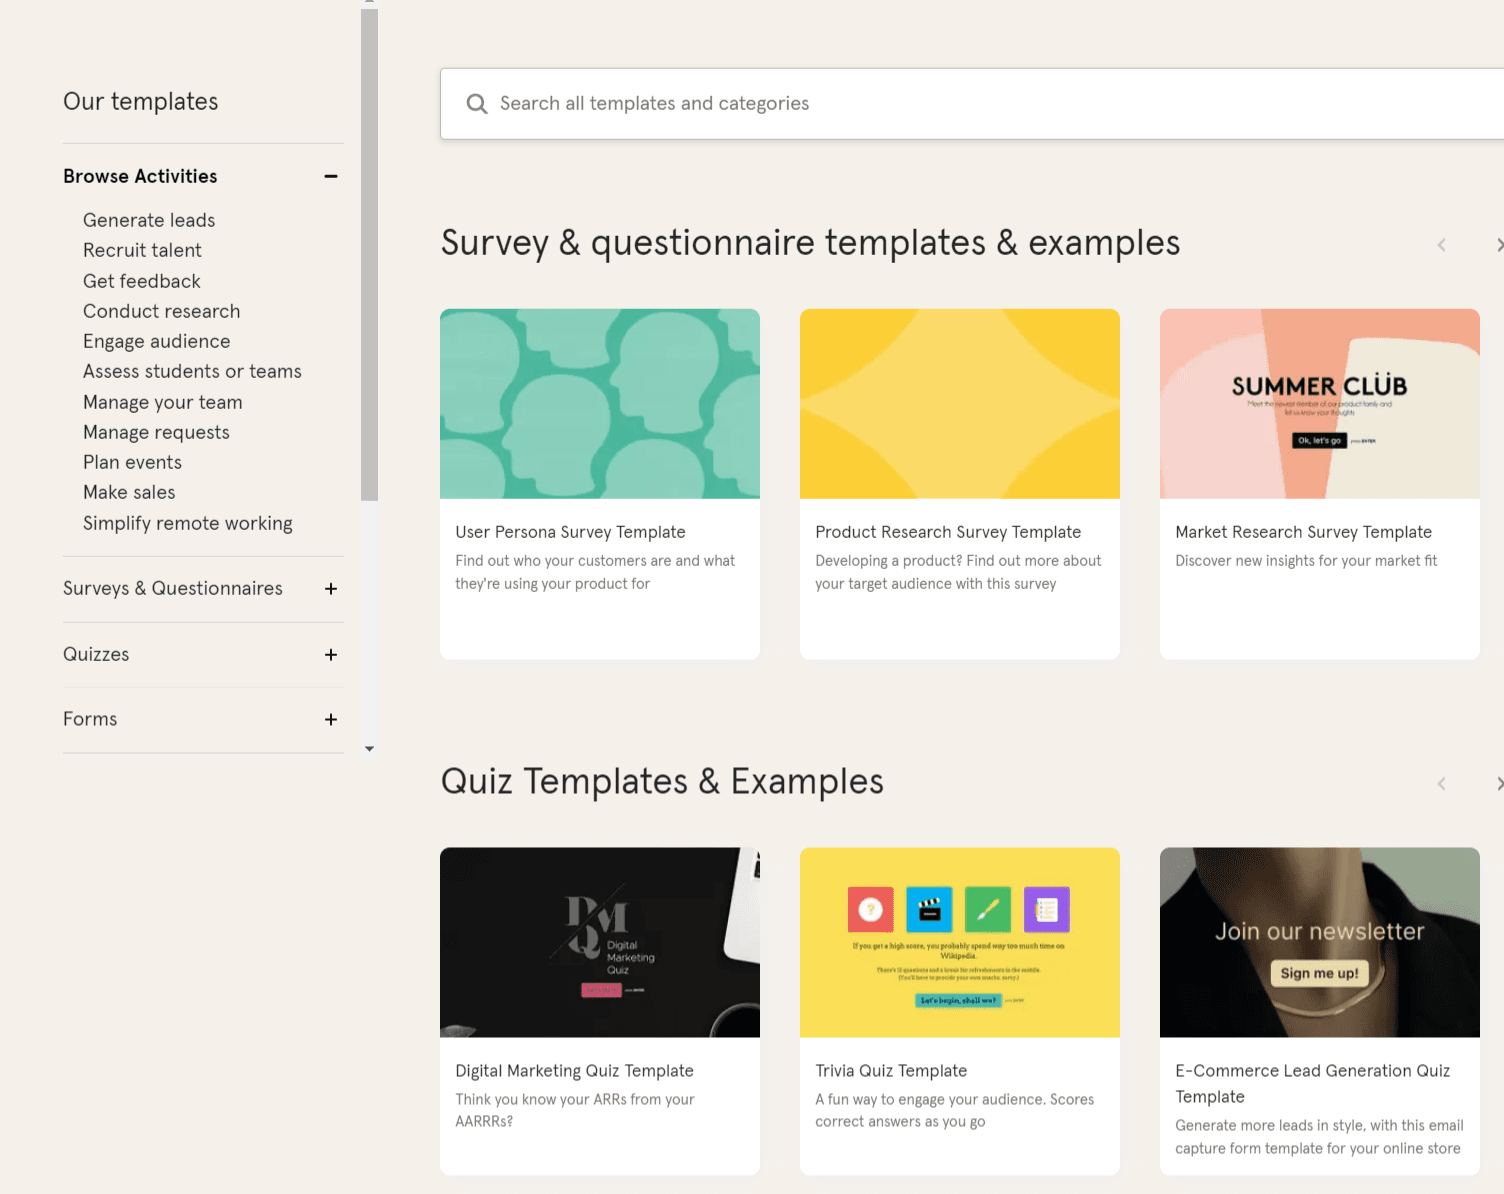Open Generate leads activity
Screen dimensions: 1504x1194
[149, 220]
